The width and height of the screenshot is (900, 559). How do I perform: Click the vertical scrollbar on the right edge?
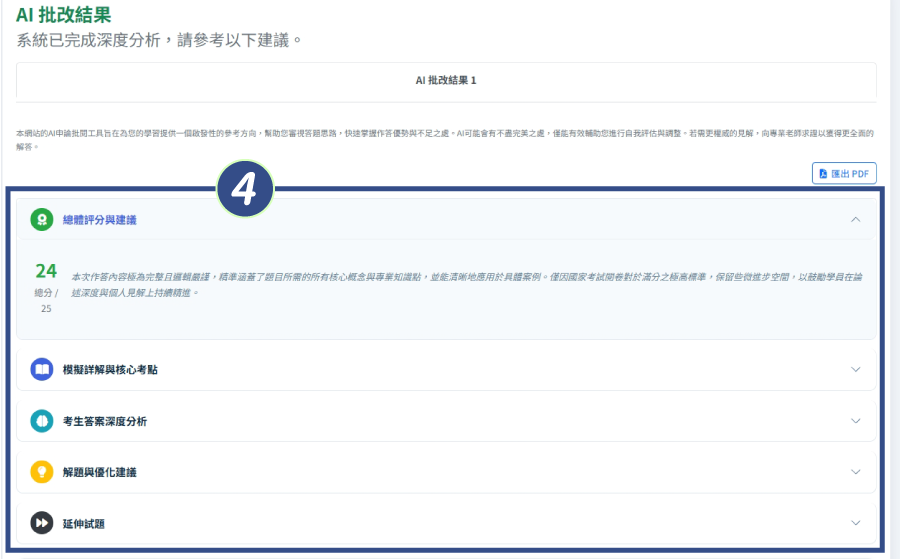point(894,280)
